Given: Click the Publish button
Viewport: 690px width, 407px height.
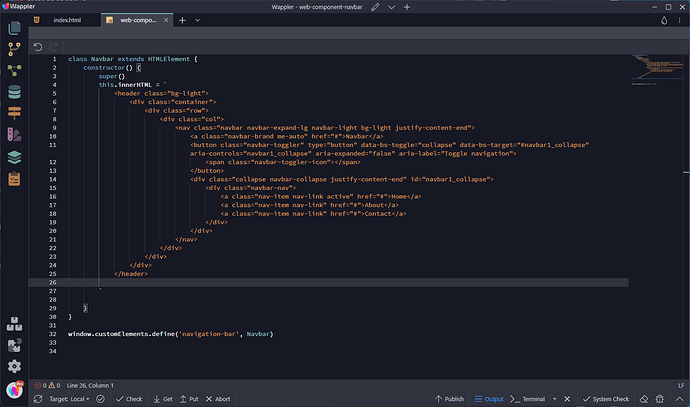Looking at the screenshot, I should [449, 399].
